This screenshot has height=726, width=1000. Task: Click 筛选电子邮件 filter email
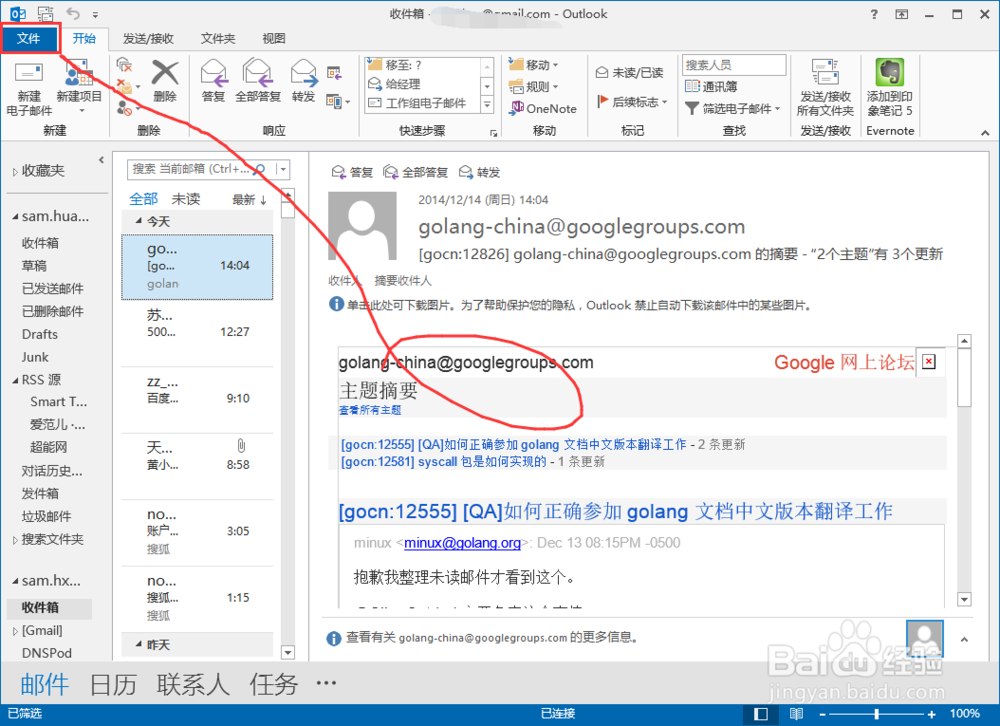(733, 108)
